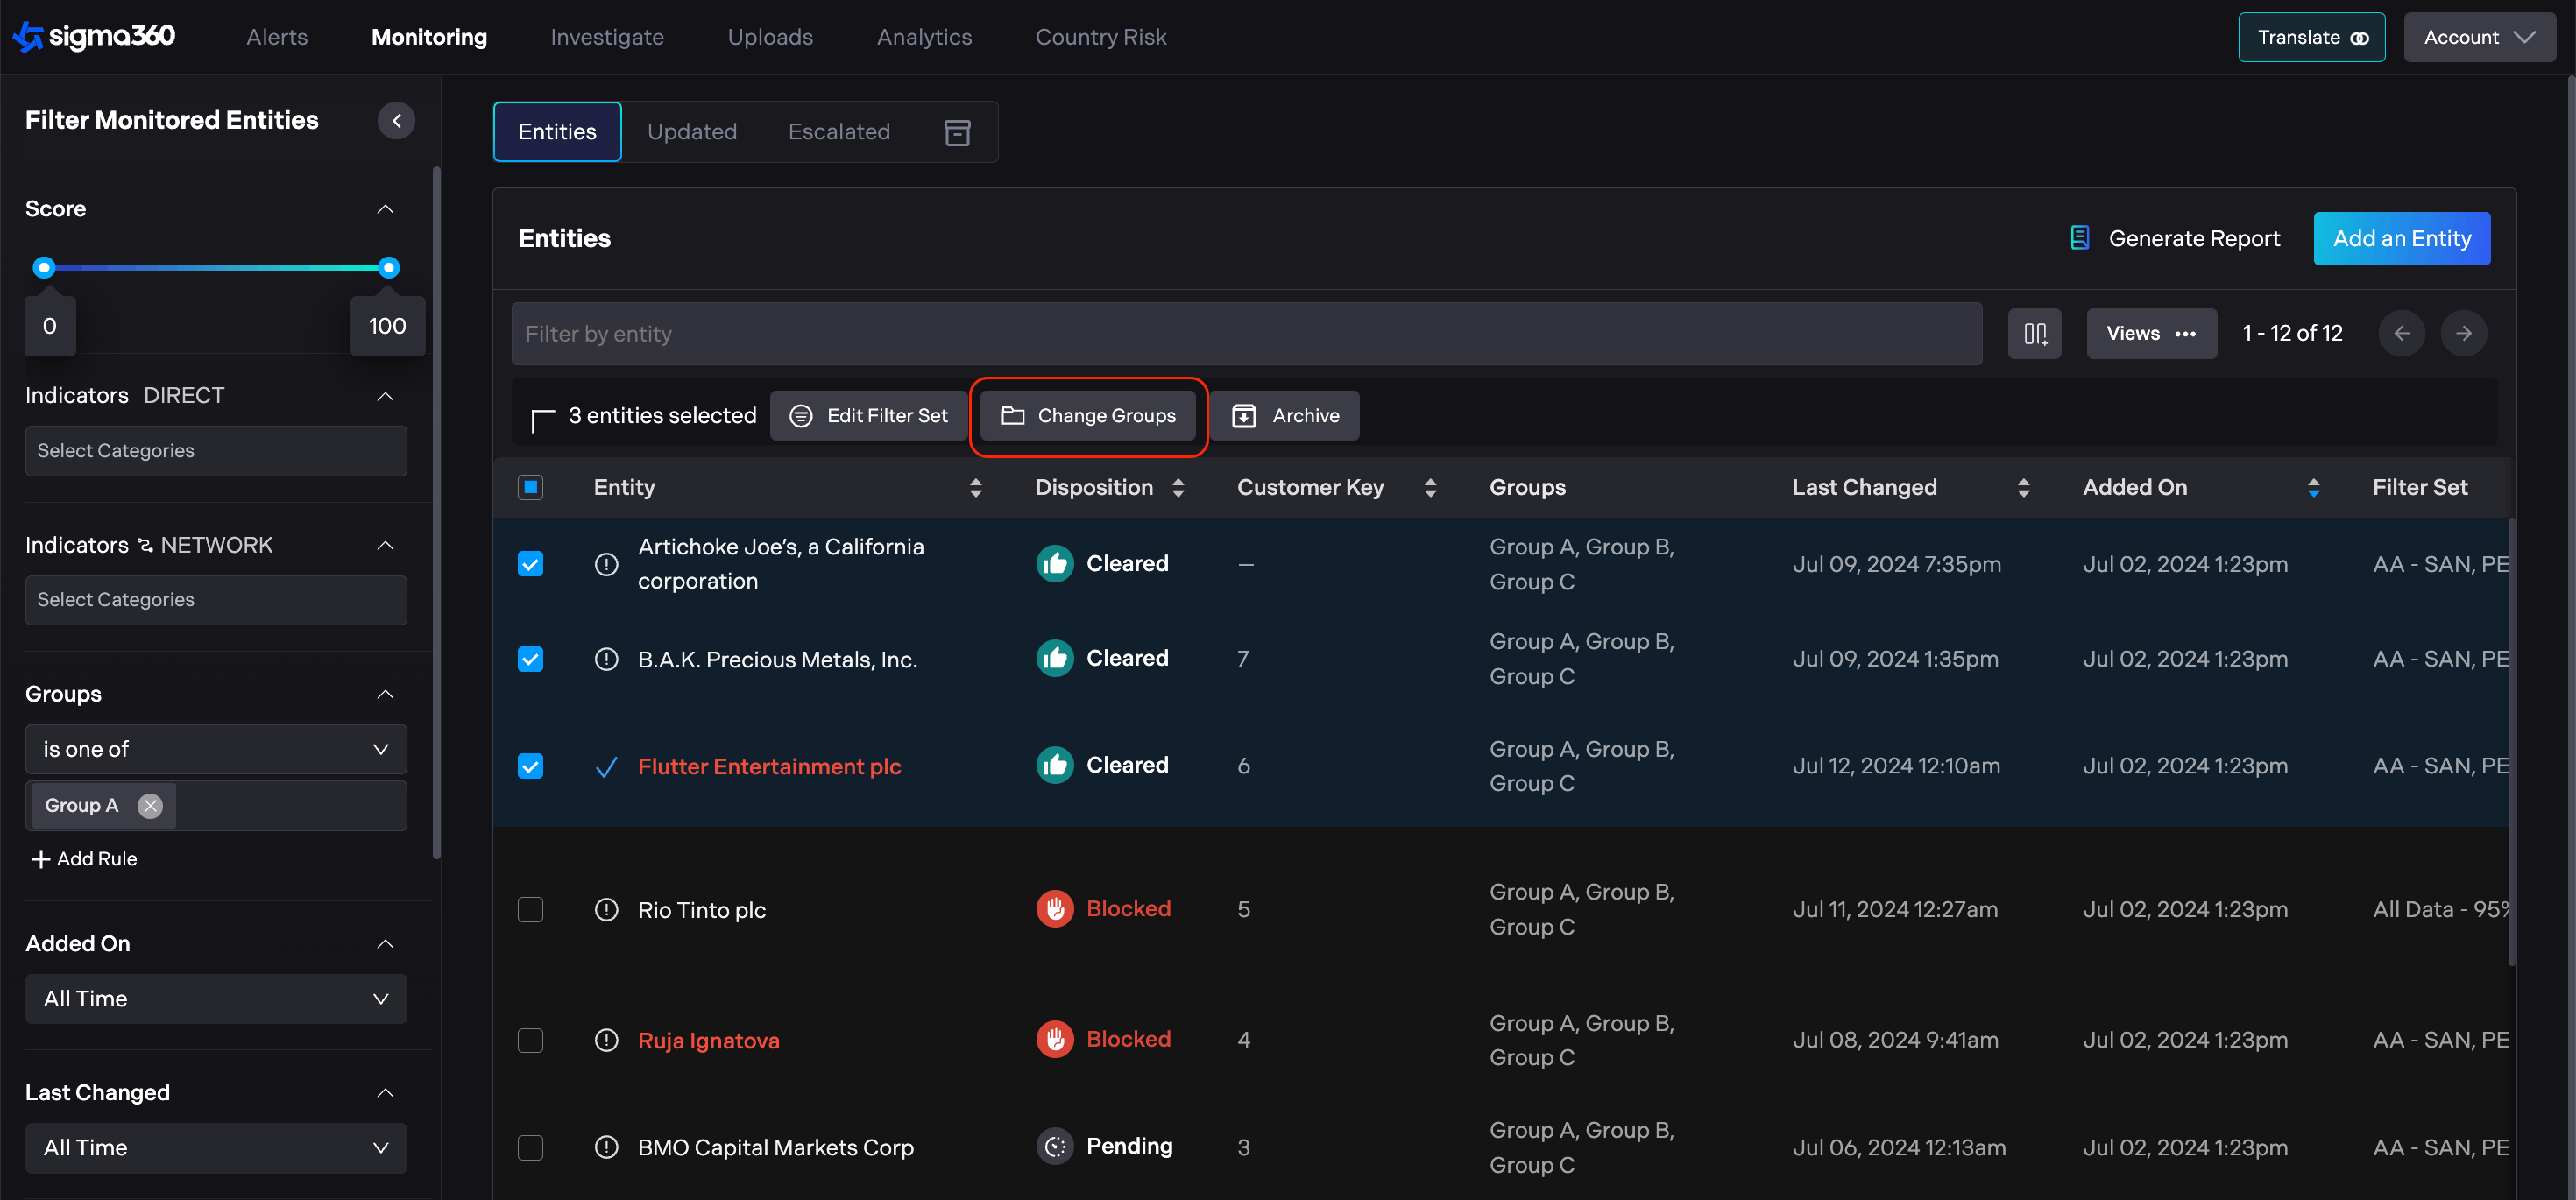This screenshot has width=2576, height=1200.
Task: Select the Rio Tinto plc checkbox
Action: tap(530, 909)
